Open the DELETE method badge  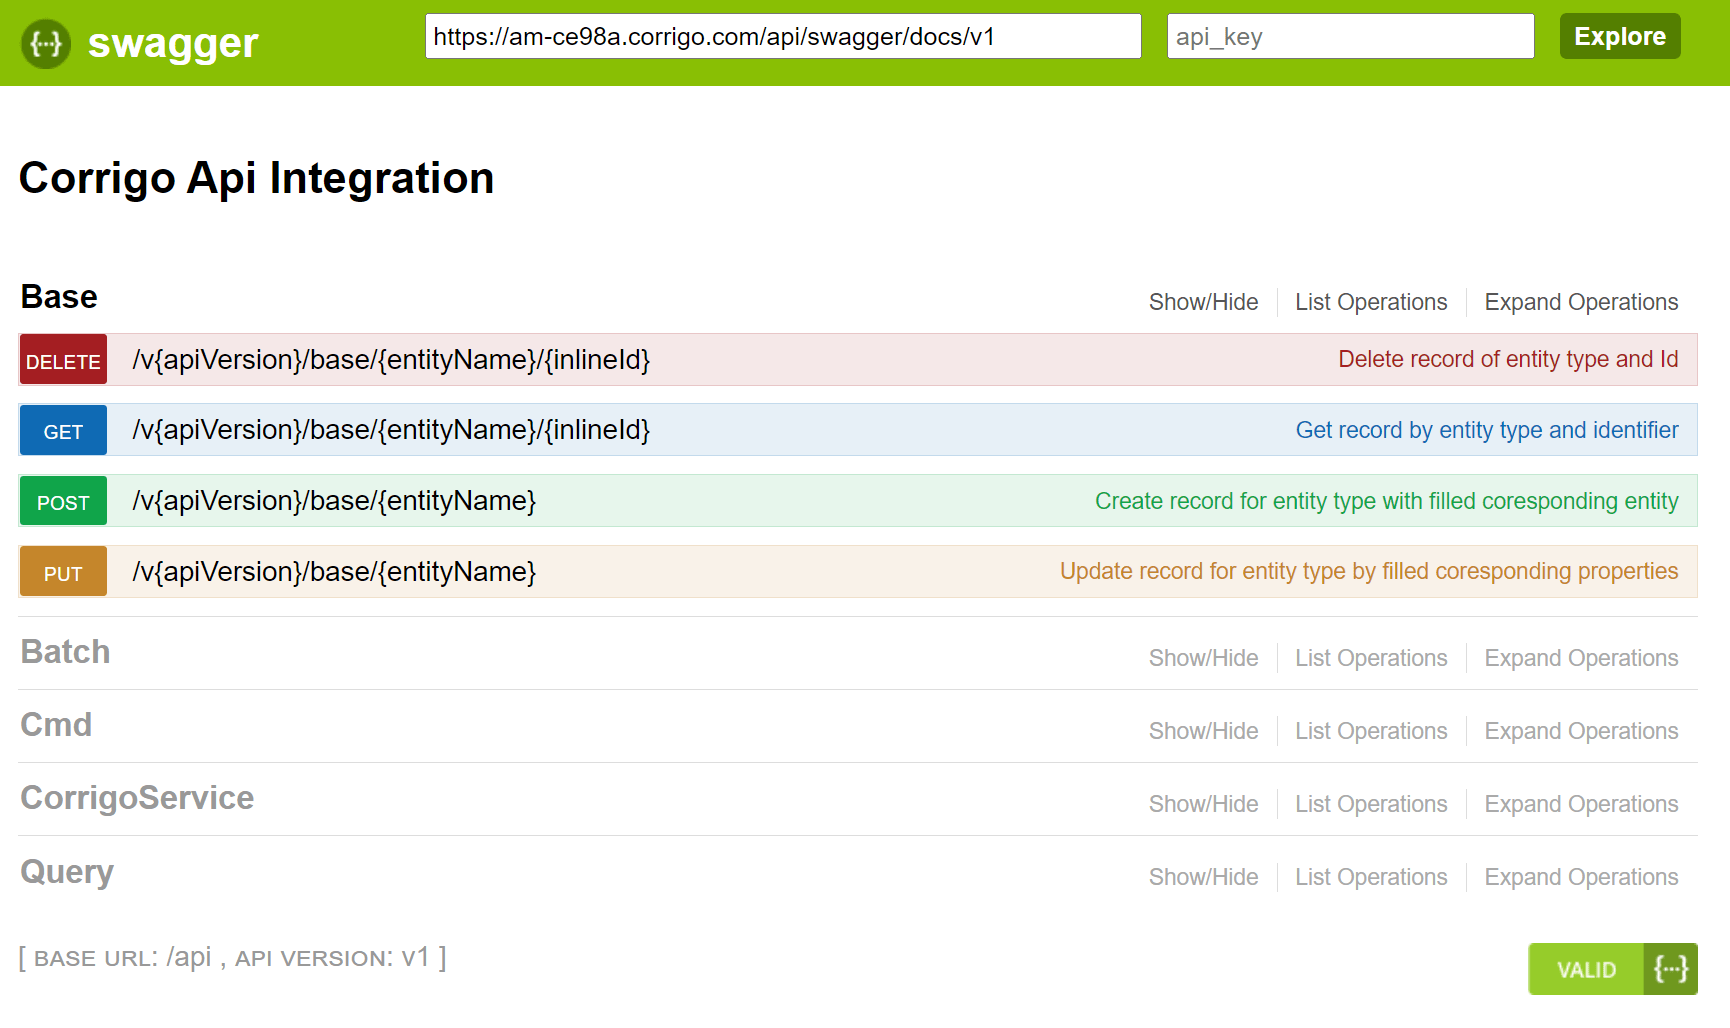[x=63, y=360]
